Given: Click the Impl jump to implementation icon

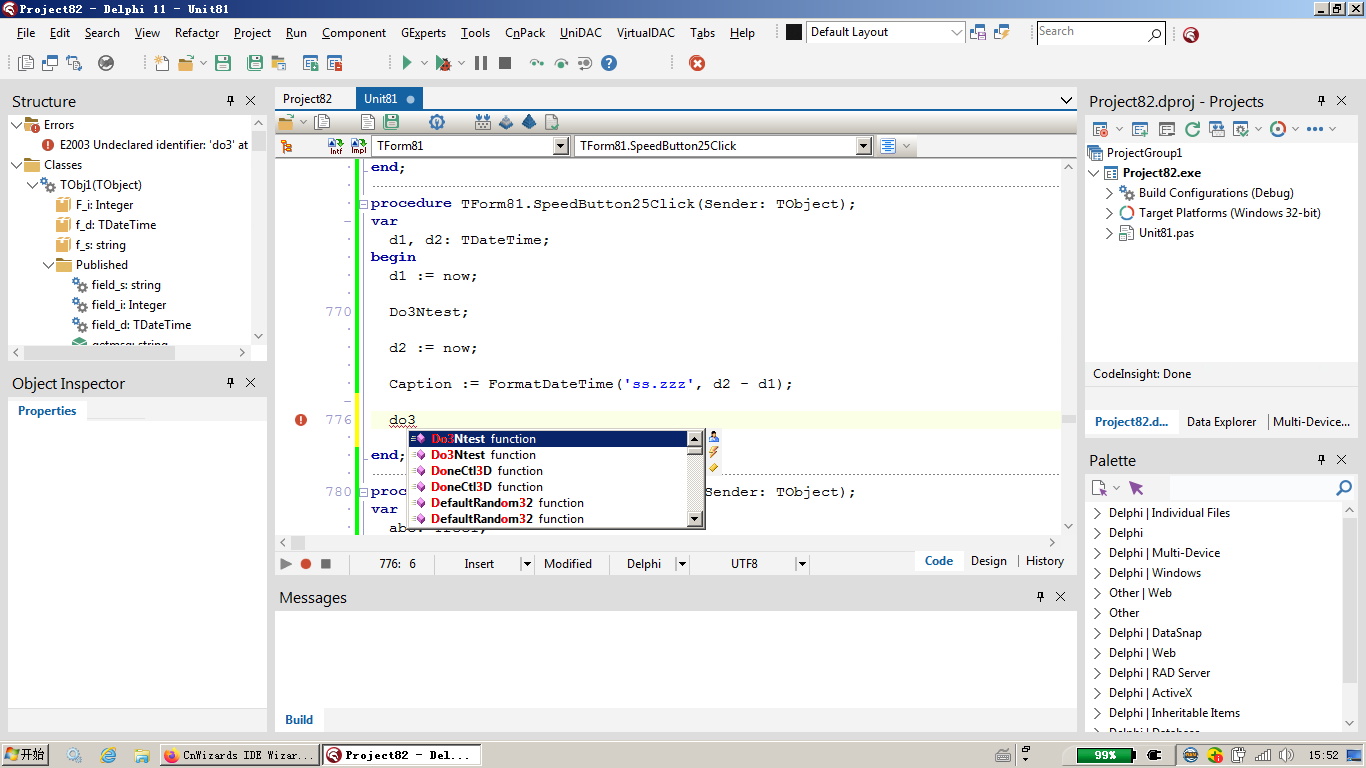Looking at the screenshot, I should click(358, 146).
